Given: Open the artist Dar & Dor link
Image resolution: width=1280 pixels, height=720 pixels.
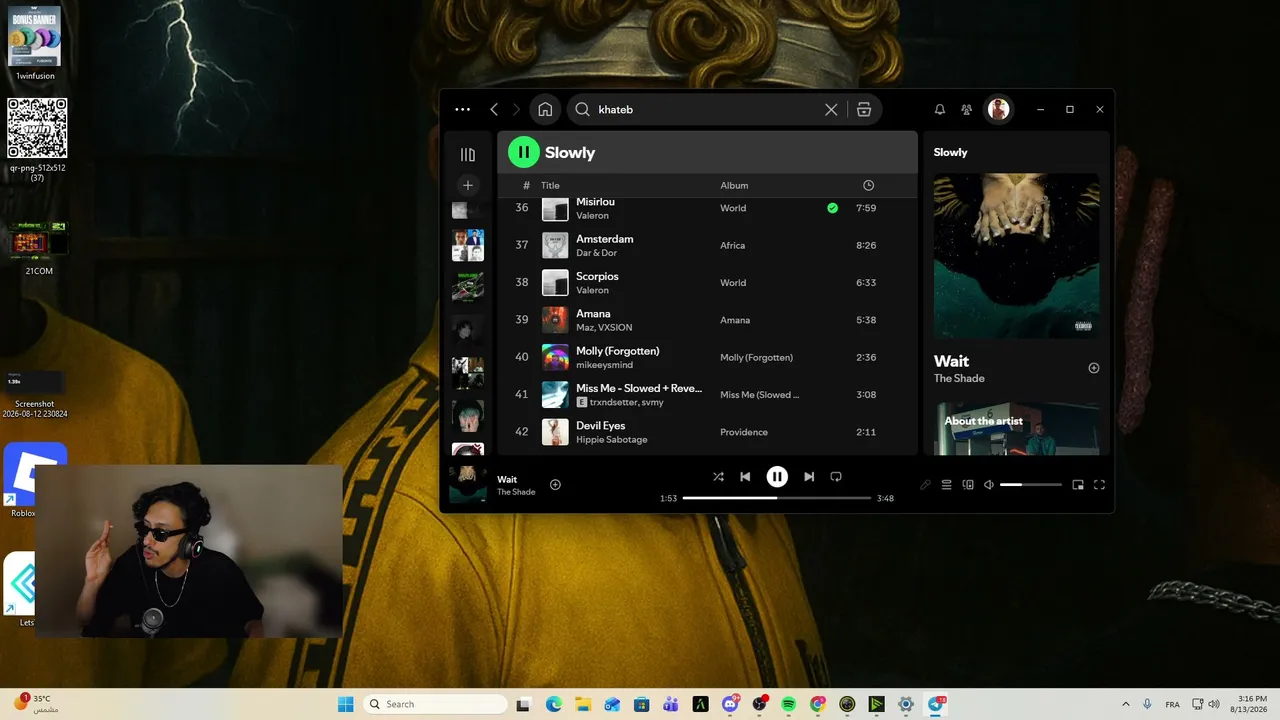Looking at the screenshot, I should tap(596, 253).
